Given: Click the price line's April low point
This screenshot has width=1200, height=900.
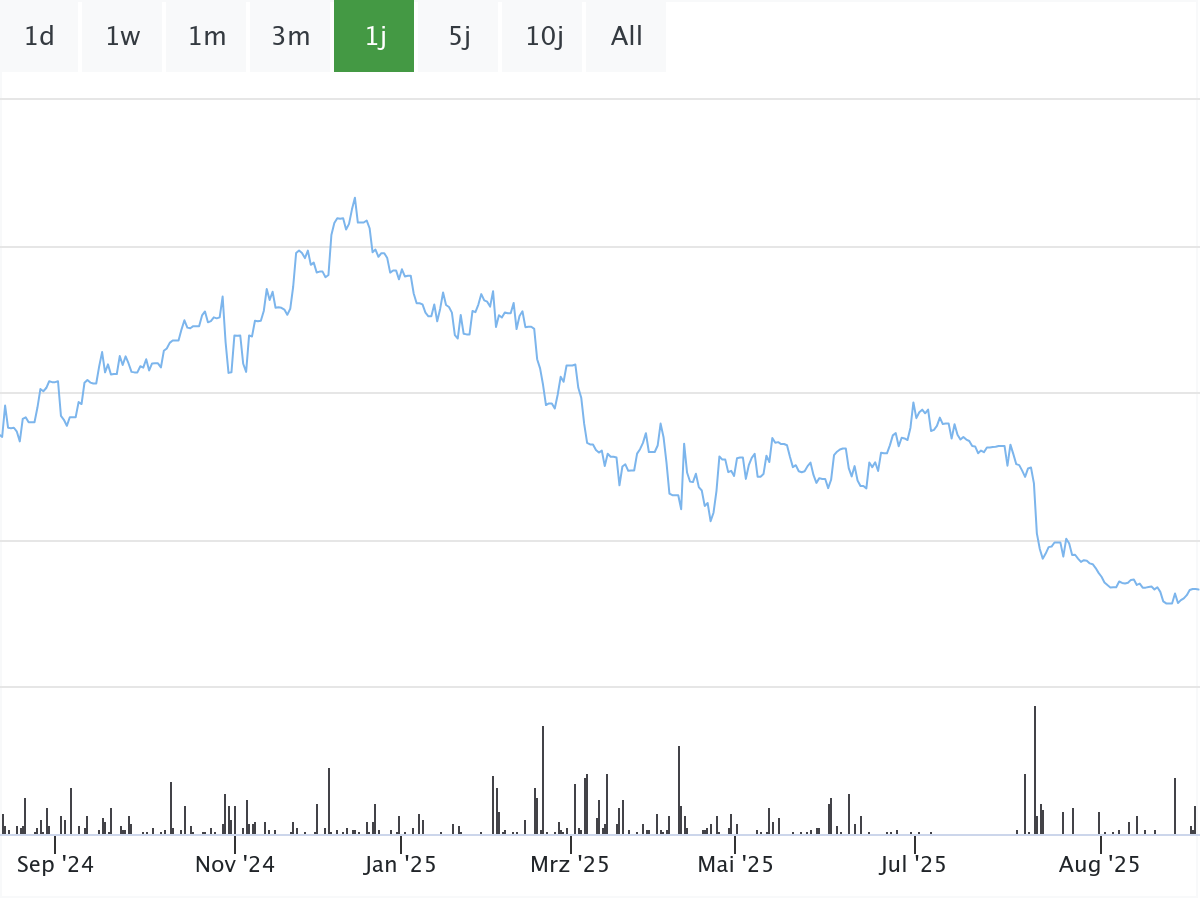Looking at the screenshot, I should [711, 521].
